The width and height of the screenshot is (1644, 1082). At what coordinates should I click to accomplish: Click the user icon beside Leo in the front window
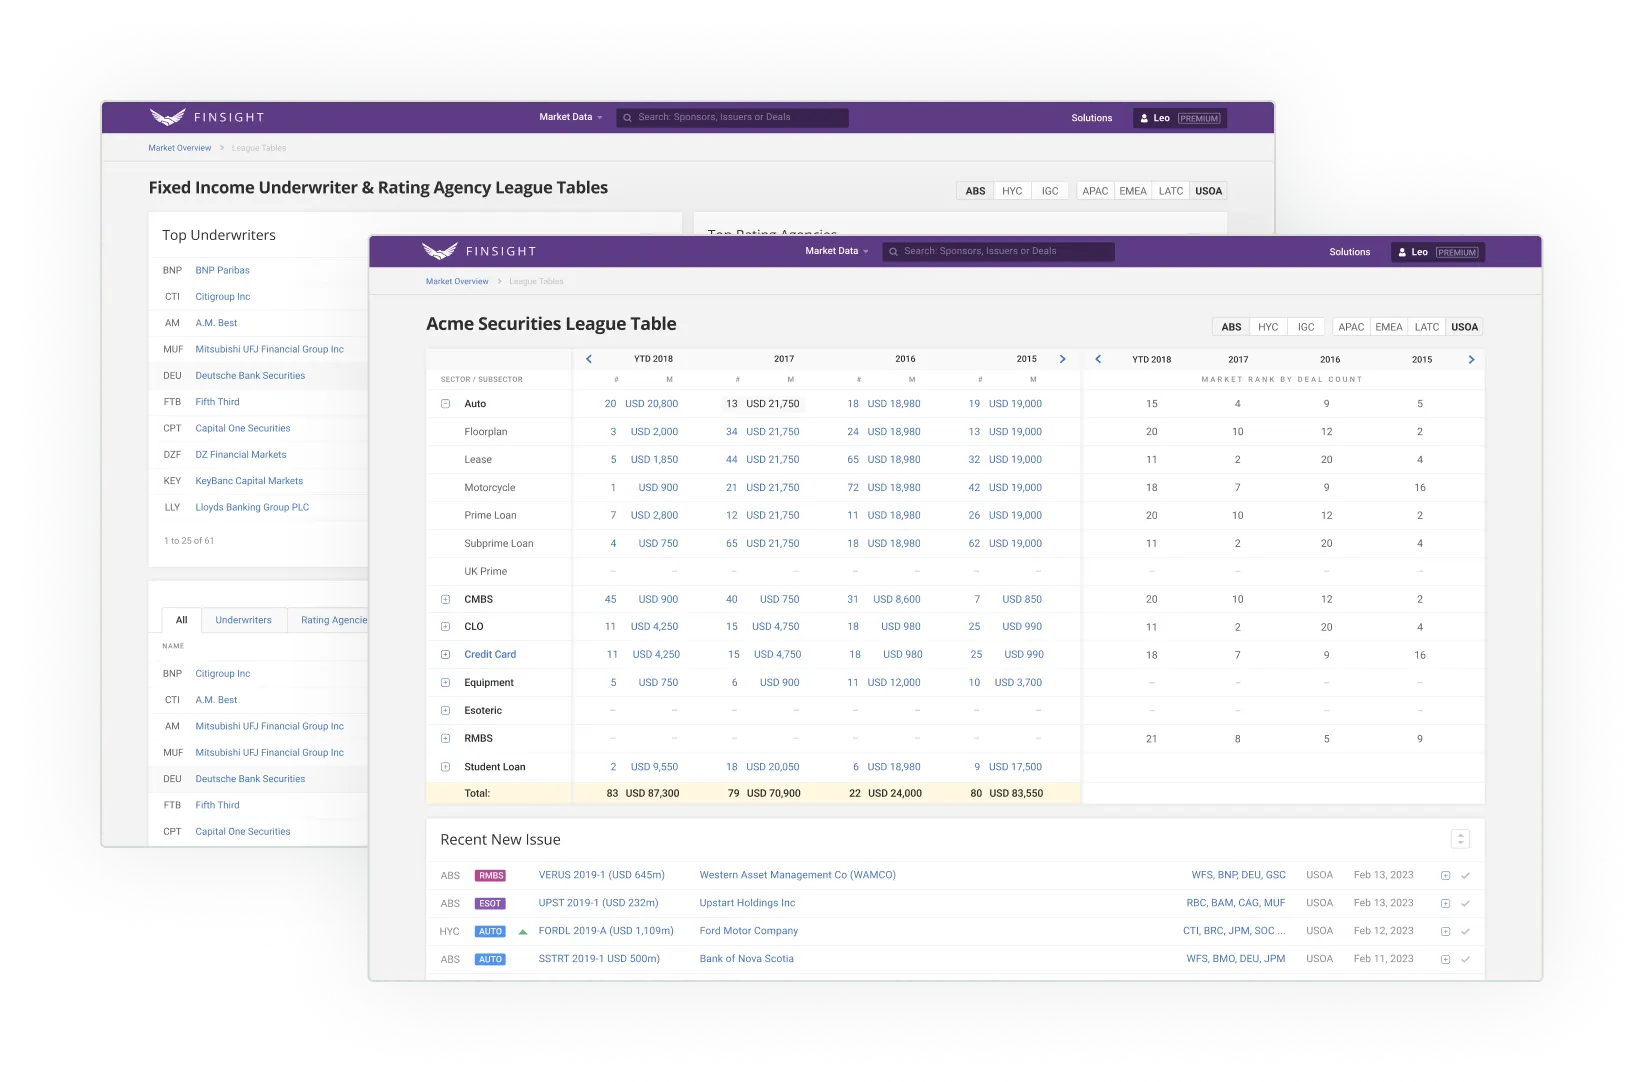click(x=1403, y=252)
